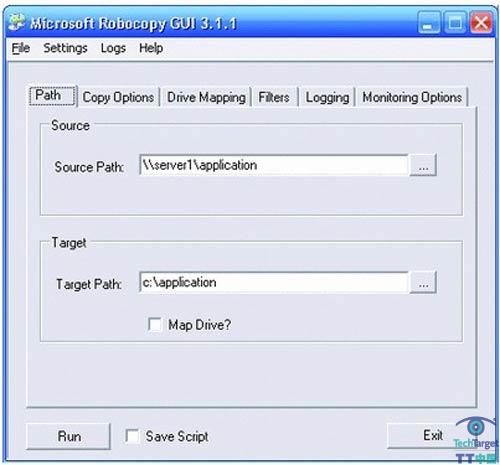Click the Source Path input field
Image resolution: width=500 pixels, height=465 pixels.
pos(274,165)
